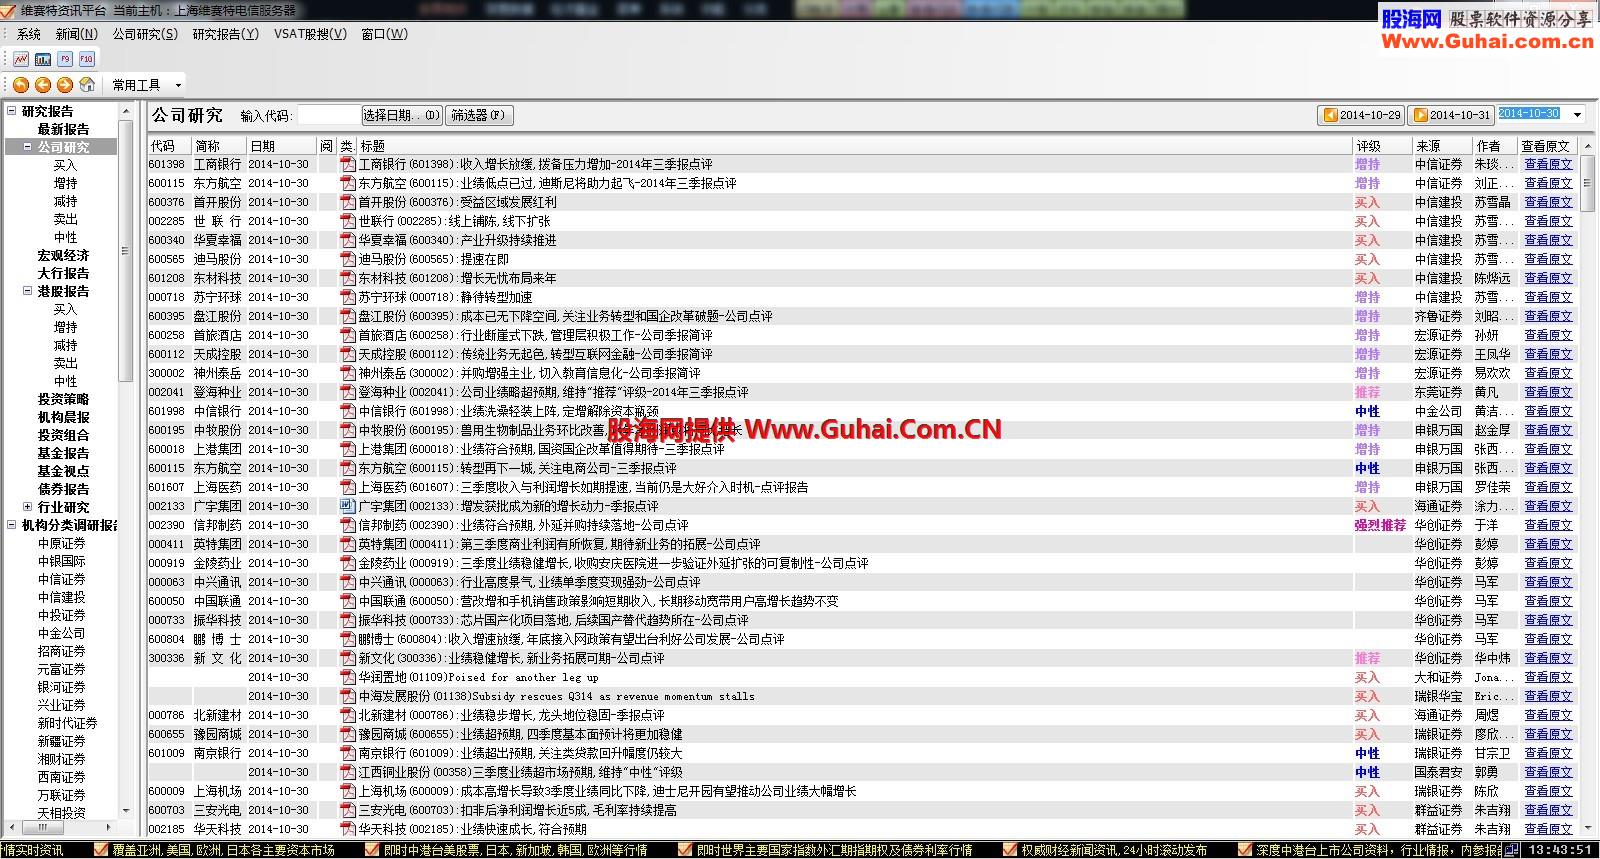Expand the 行业研究 tree node
Viewport: 1600px width, 859px height.
(28, 507)
